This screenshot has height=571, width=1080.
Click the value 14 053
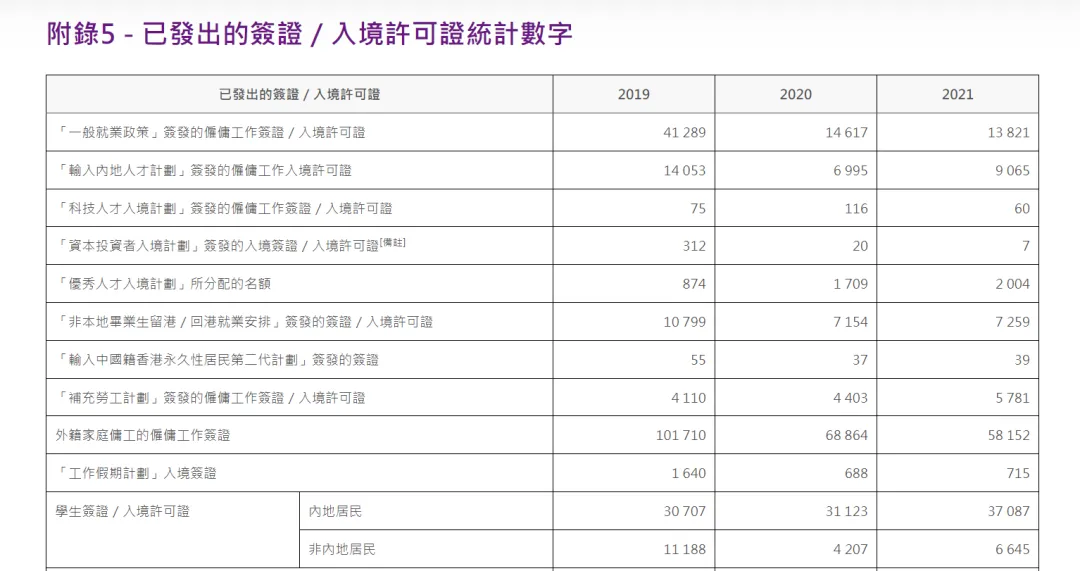tap(685, 170)
